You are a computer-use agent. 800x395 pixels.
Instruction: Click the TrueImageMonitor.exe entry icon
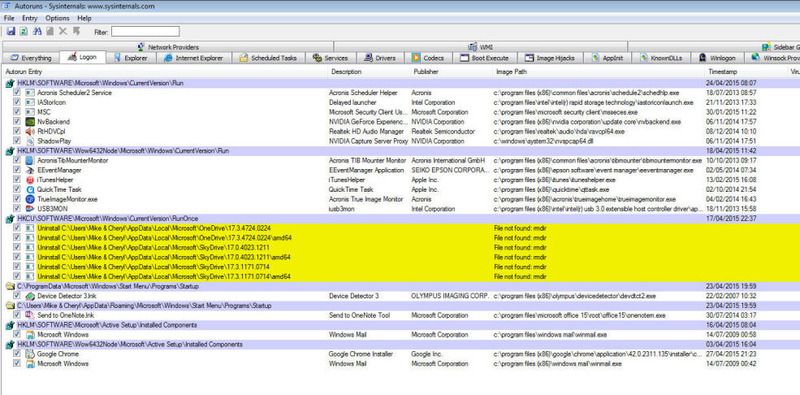coord(30,200)
